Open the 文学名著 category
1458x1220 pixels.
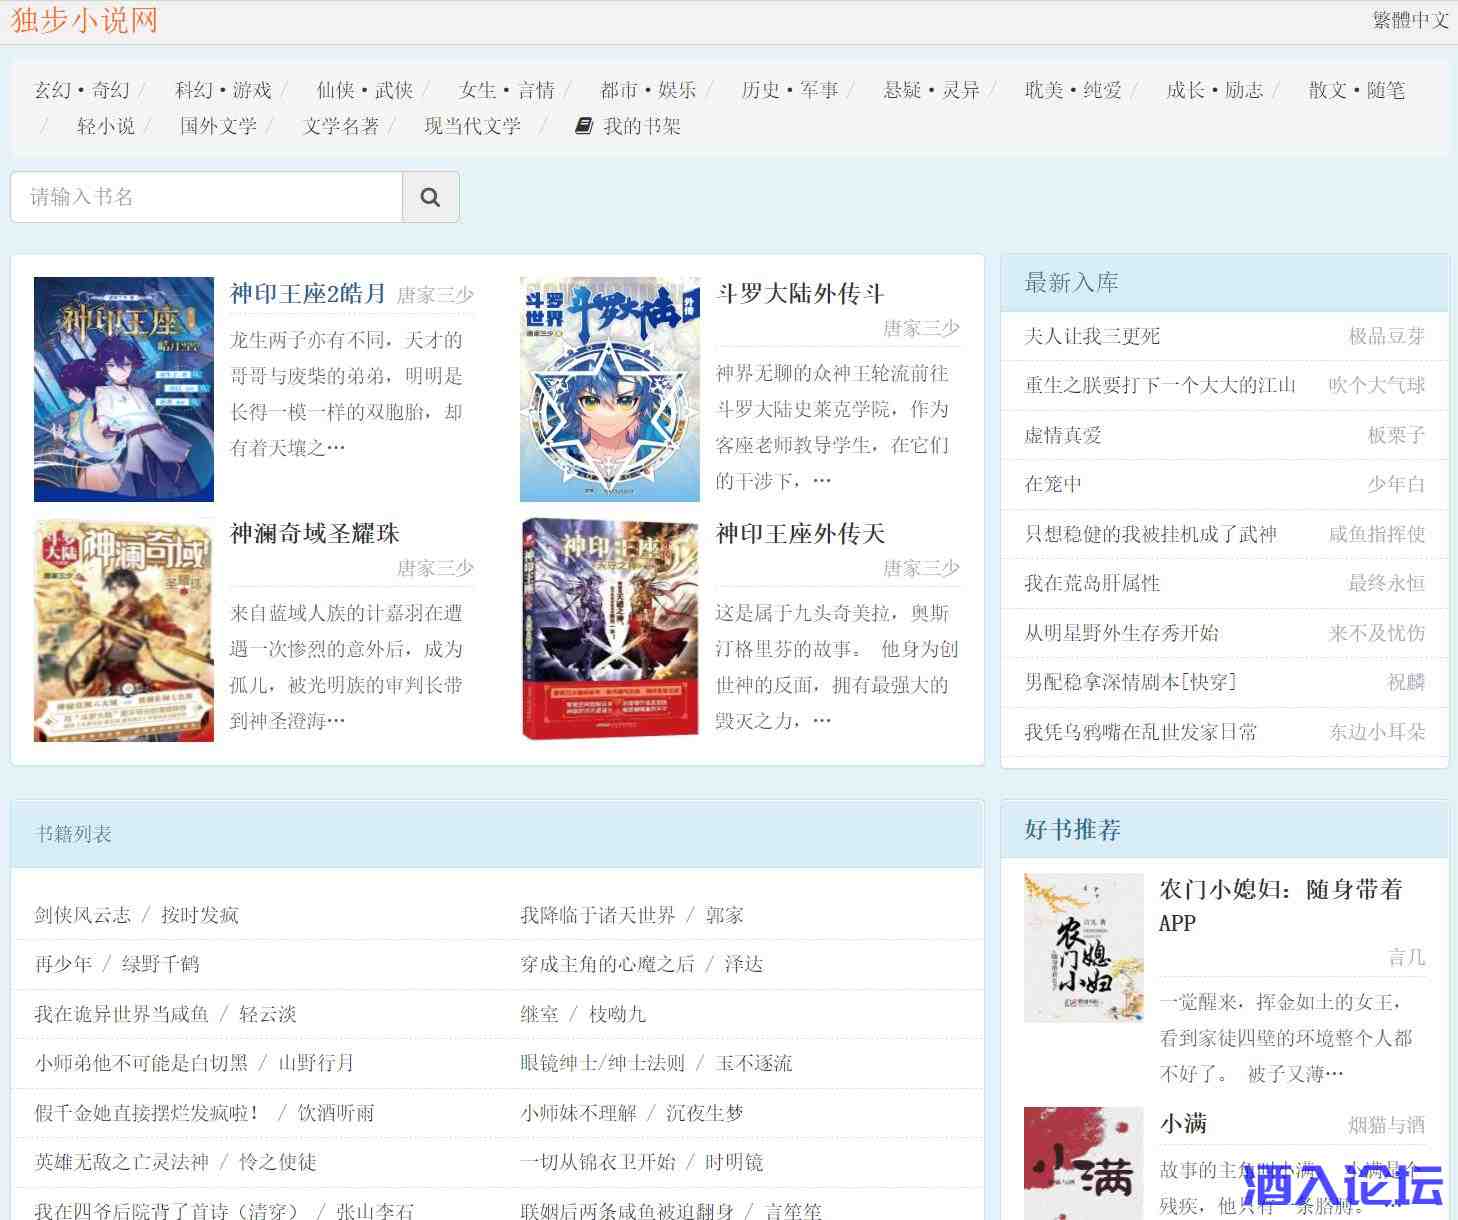click(341, 126)
